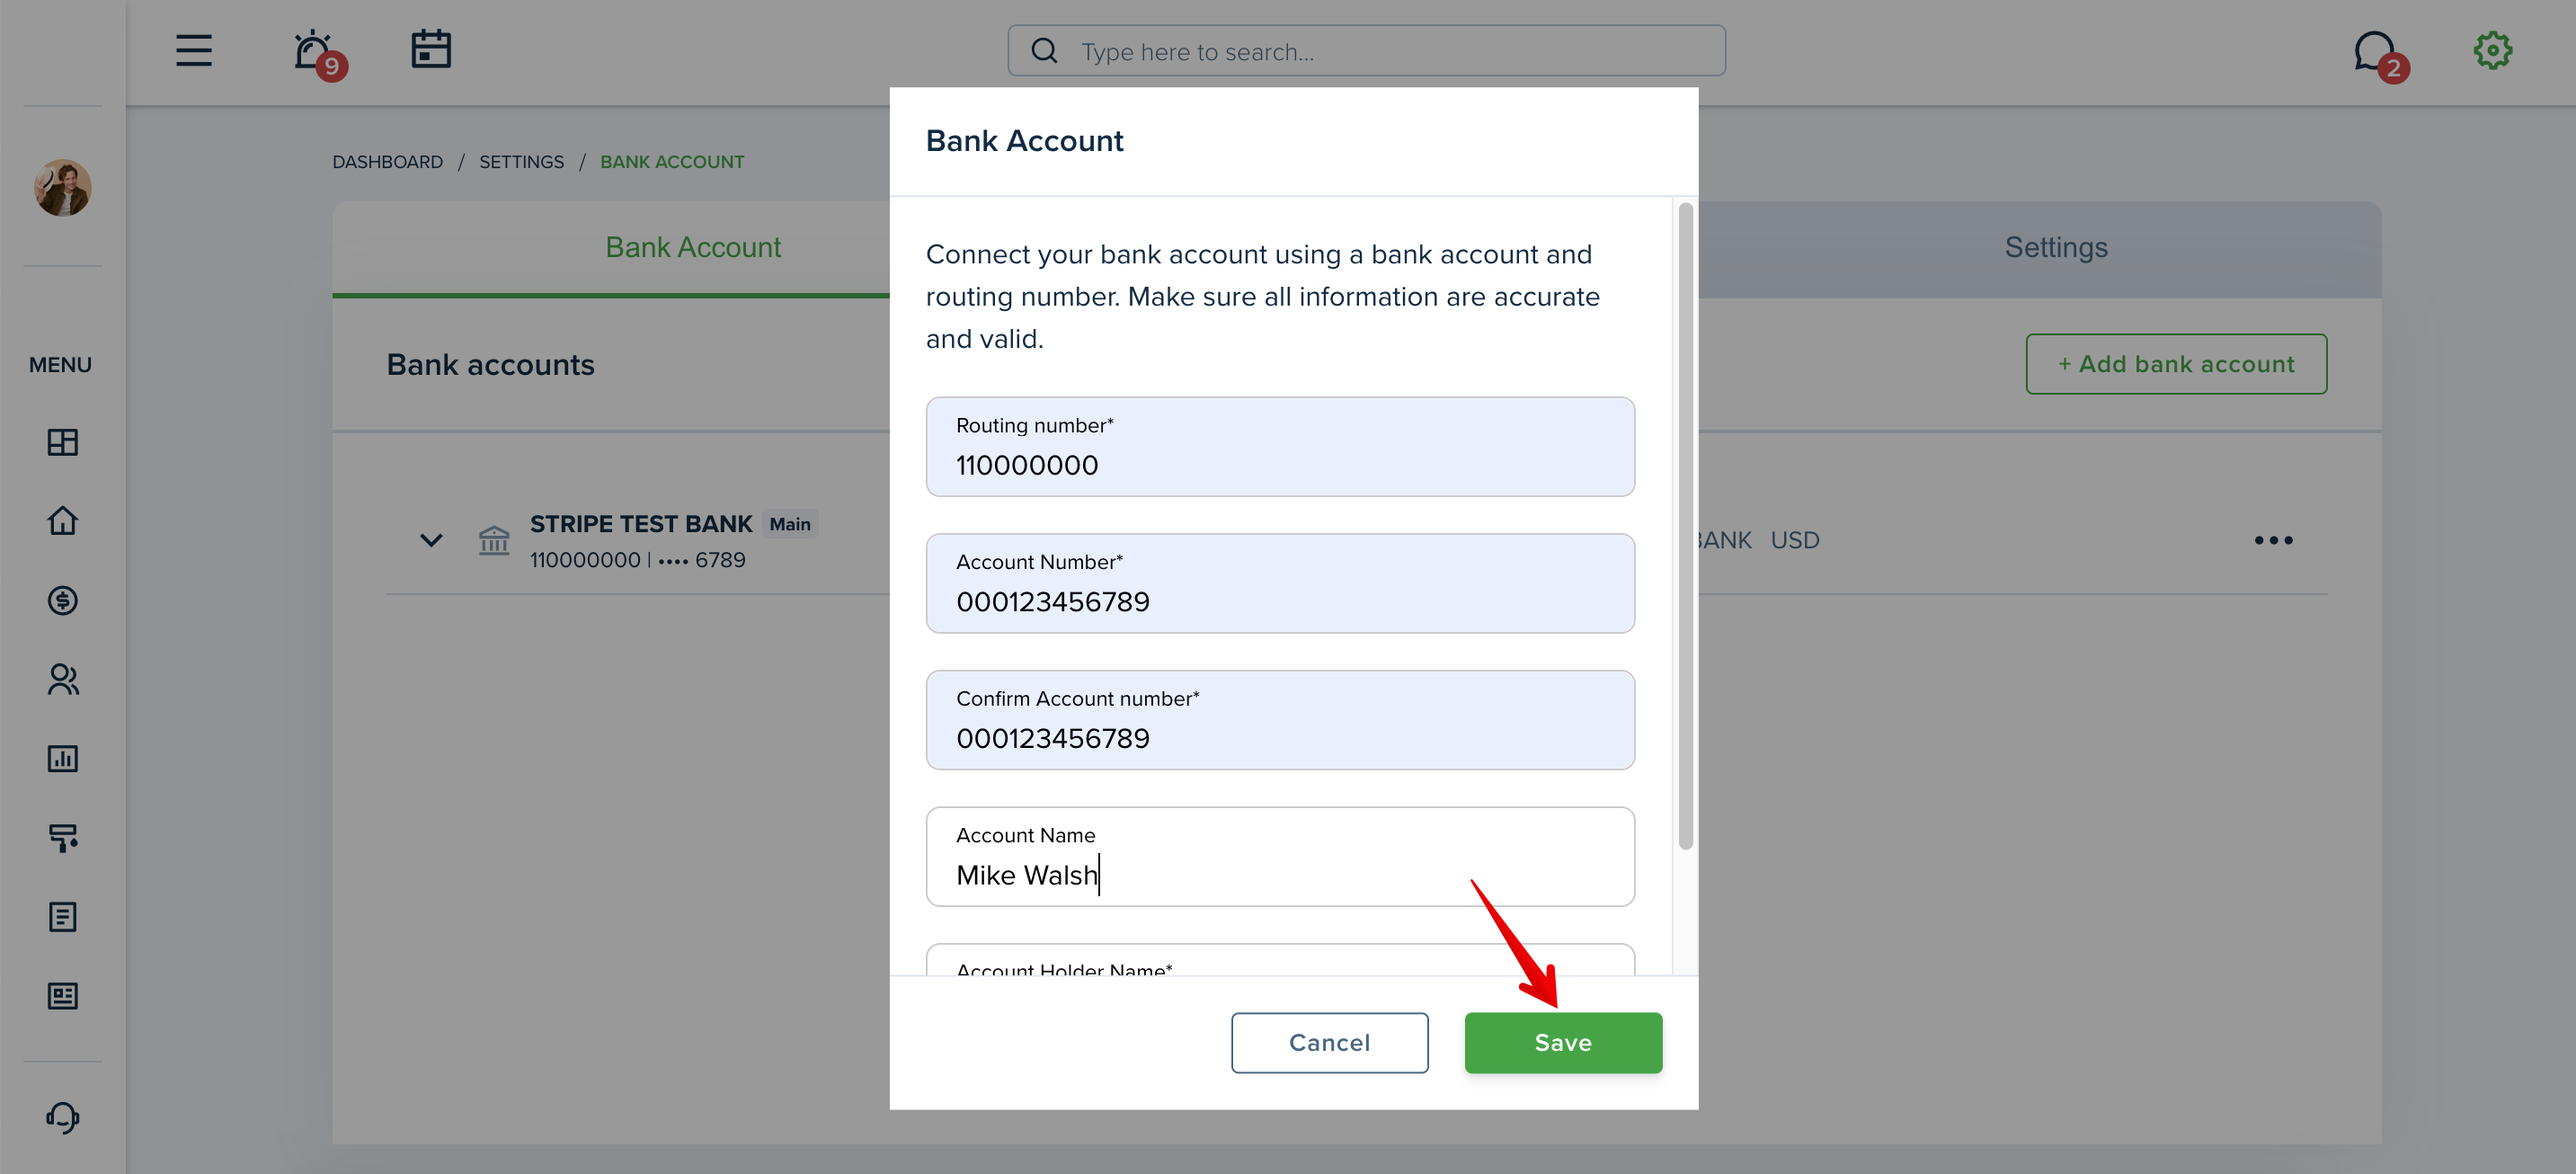Viewport: 2576px width, 1174px height.
Task: Switch to the Settings tab
Action: click(2055, 247)
